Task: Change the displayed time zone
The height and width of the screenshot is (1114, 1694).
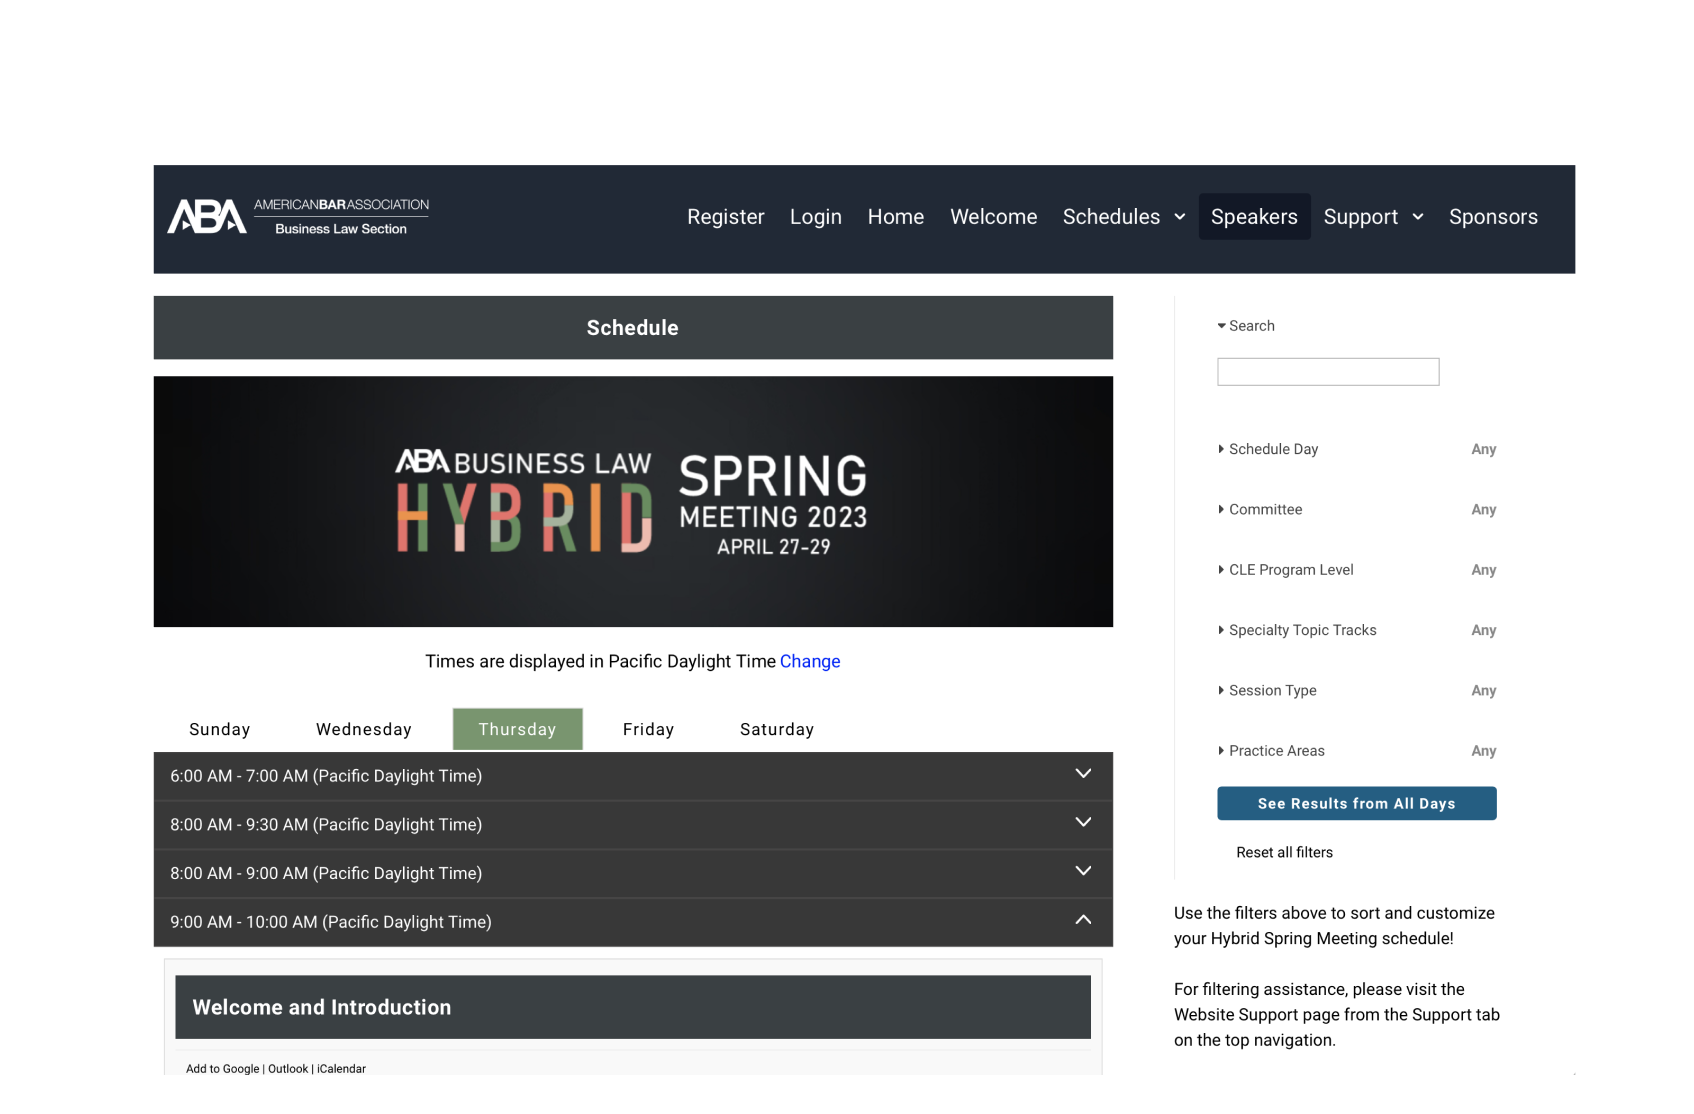Action: [810, 661]
